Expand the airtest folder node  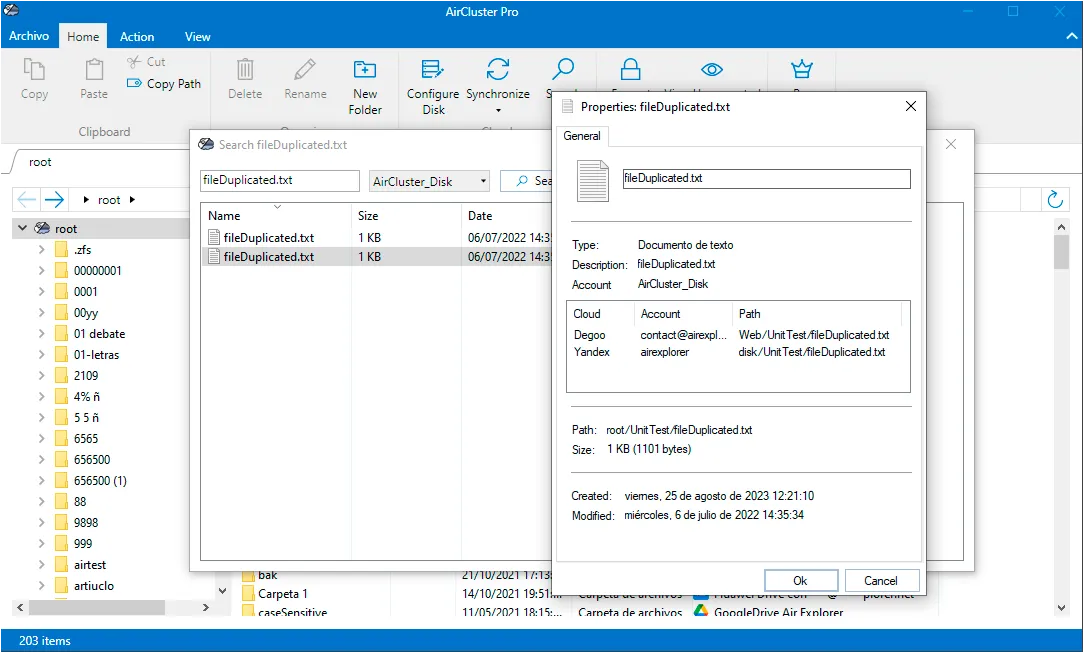click(x=41, y=565)
